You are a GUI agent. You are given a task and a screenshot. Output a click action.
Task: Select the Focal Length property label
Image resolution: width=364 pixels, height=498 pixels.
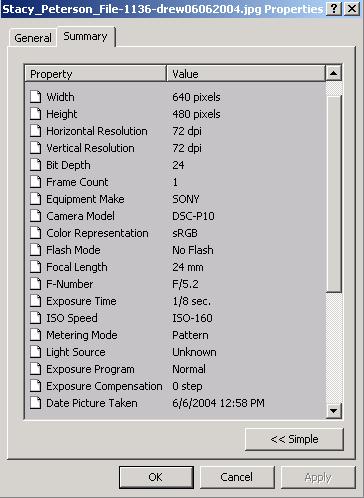pyautogui.click(x=77, y=267)
